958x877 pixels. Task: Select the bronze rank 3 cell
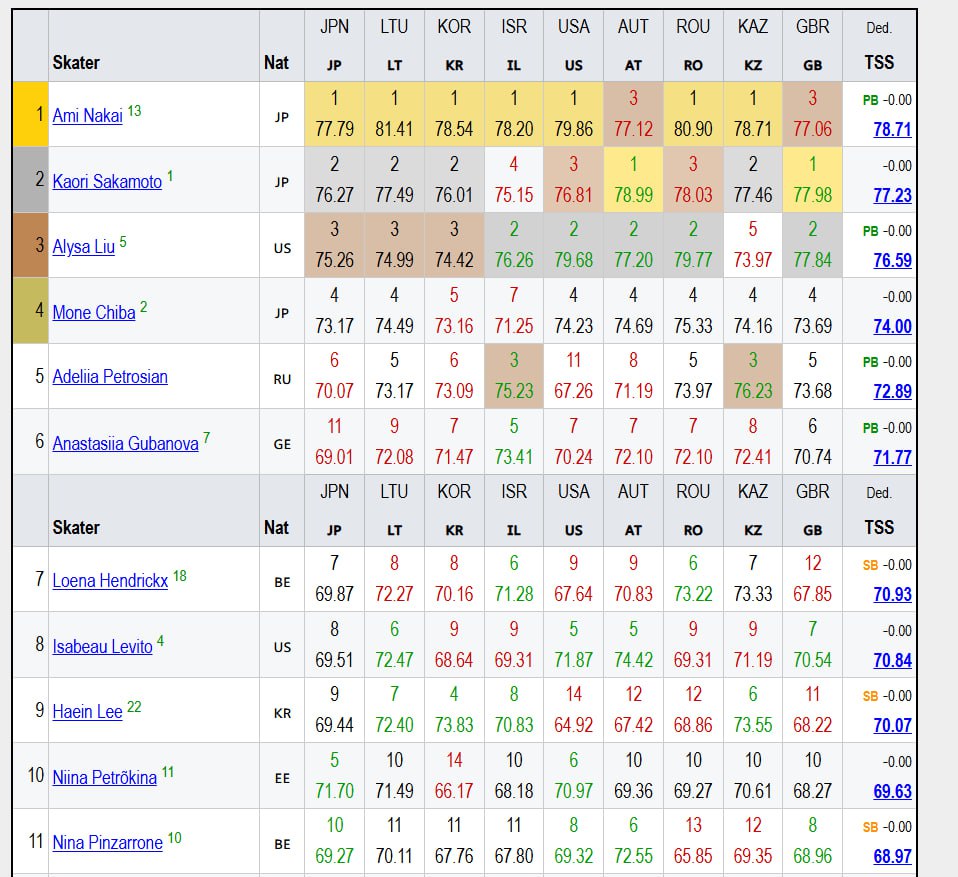[x=30, y=246]
